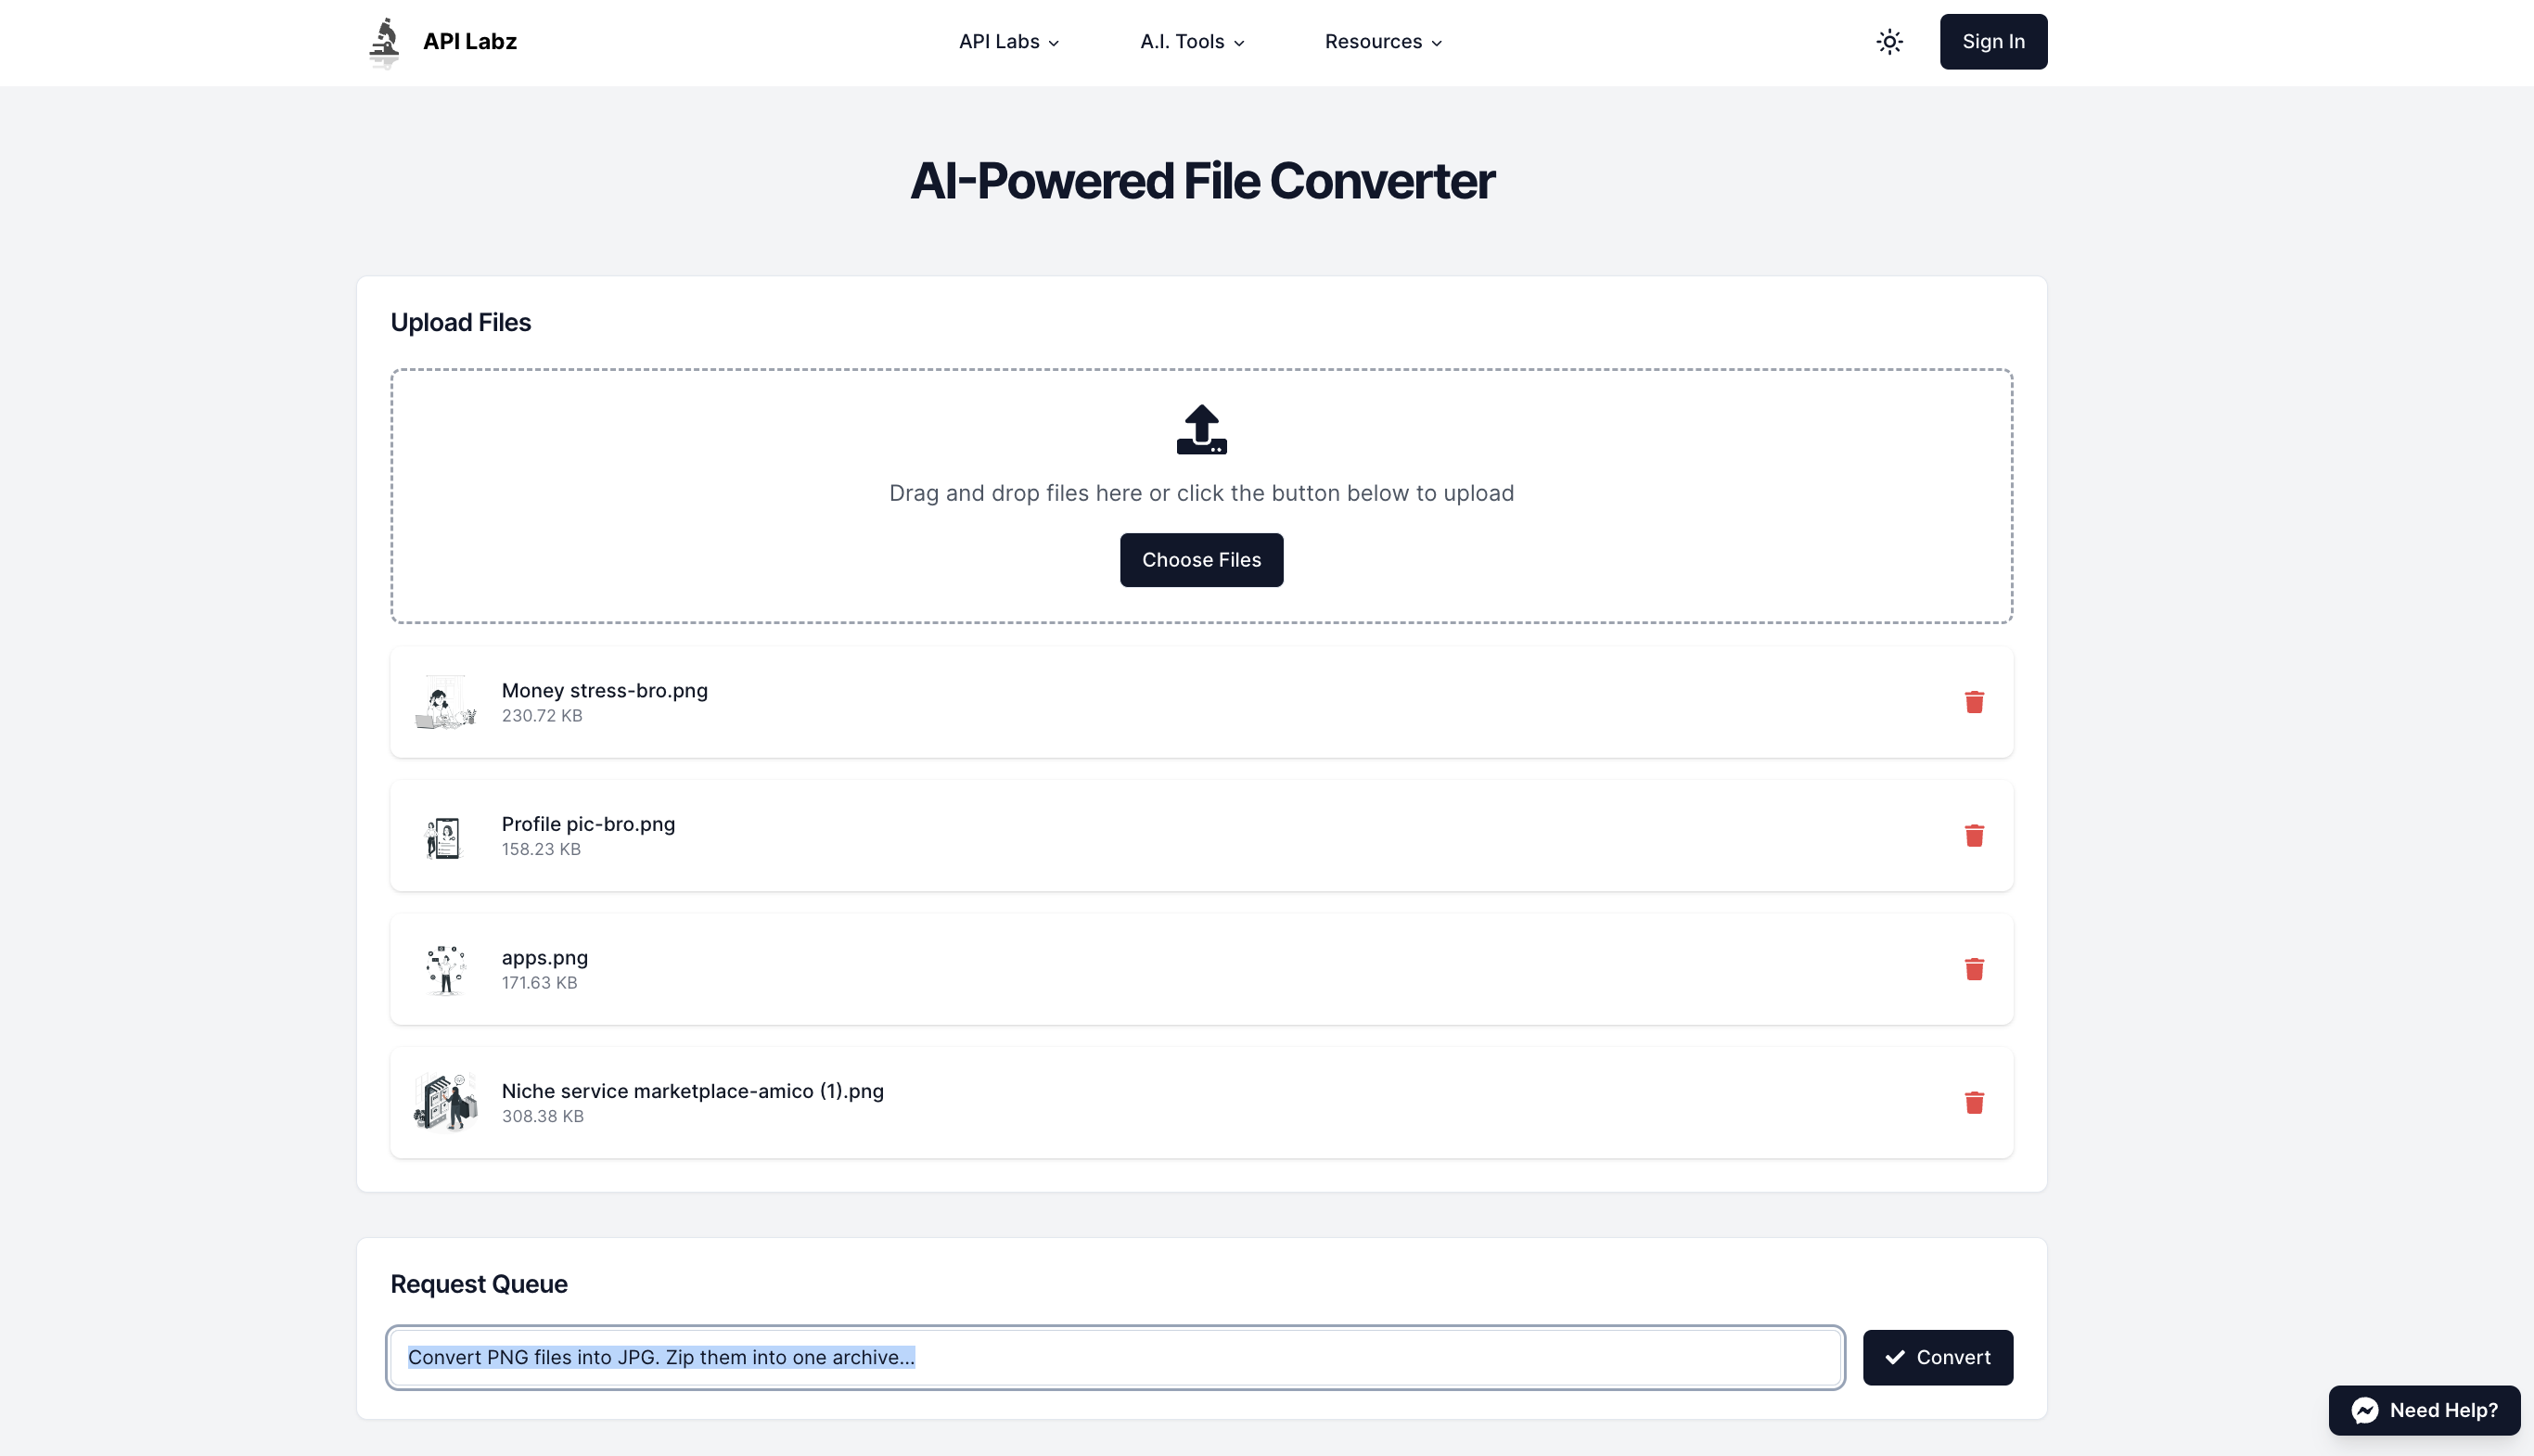Remove Niche service marketplace-amico (1).png file
Screen dimensions: 2534x1456
[1973, 1103]
